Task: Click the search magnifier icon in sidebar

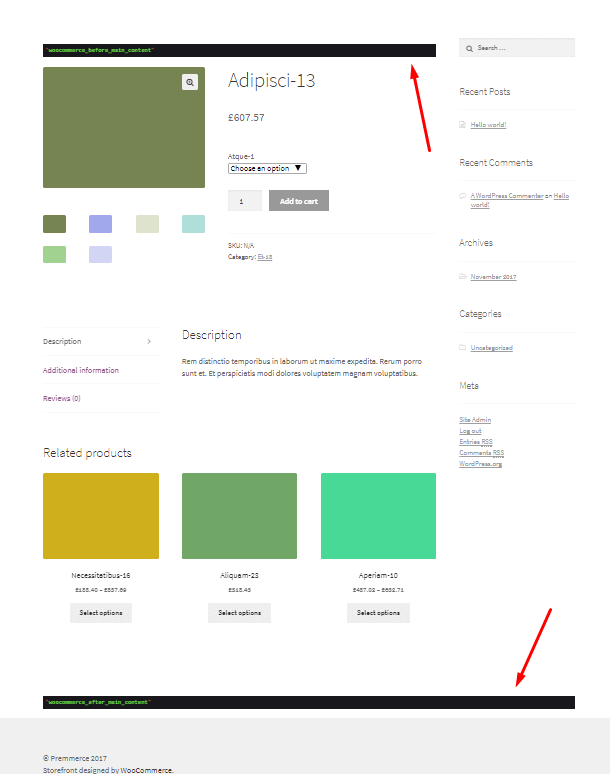Action: [469, 48]
